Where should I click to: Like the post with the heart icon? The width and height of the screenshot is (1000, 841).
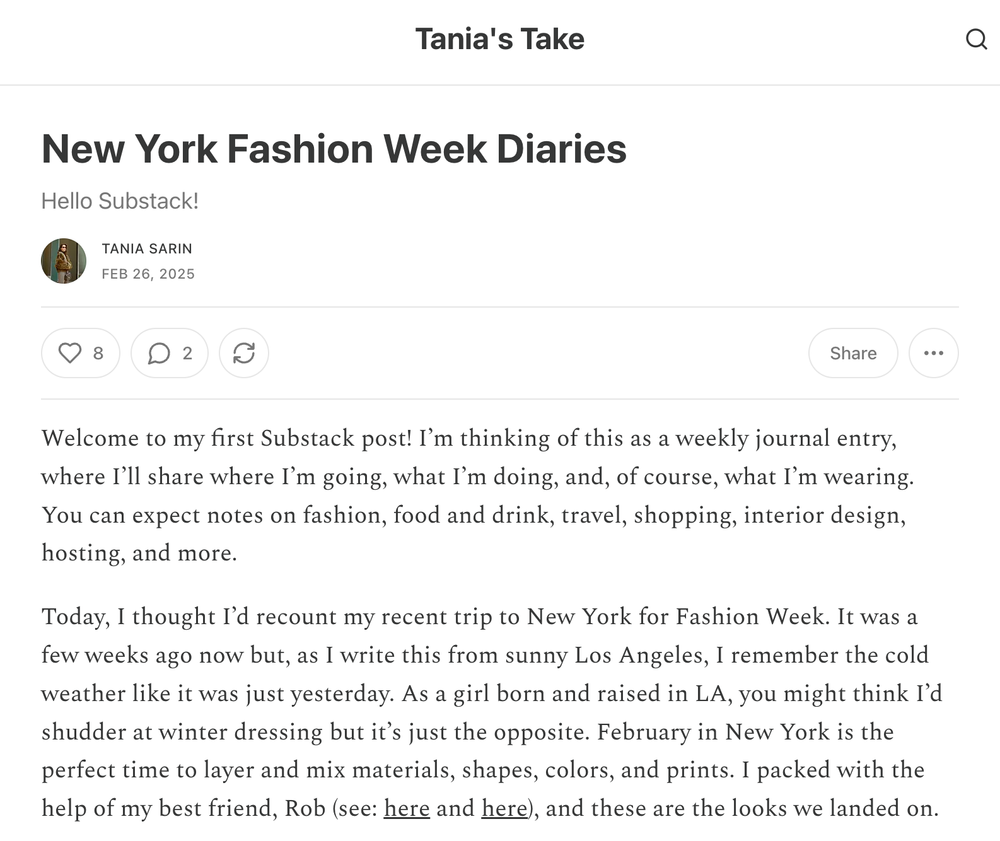[69, 353]
